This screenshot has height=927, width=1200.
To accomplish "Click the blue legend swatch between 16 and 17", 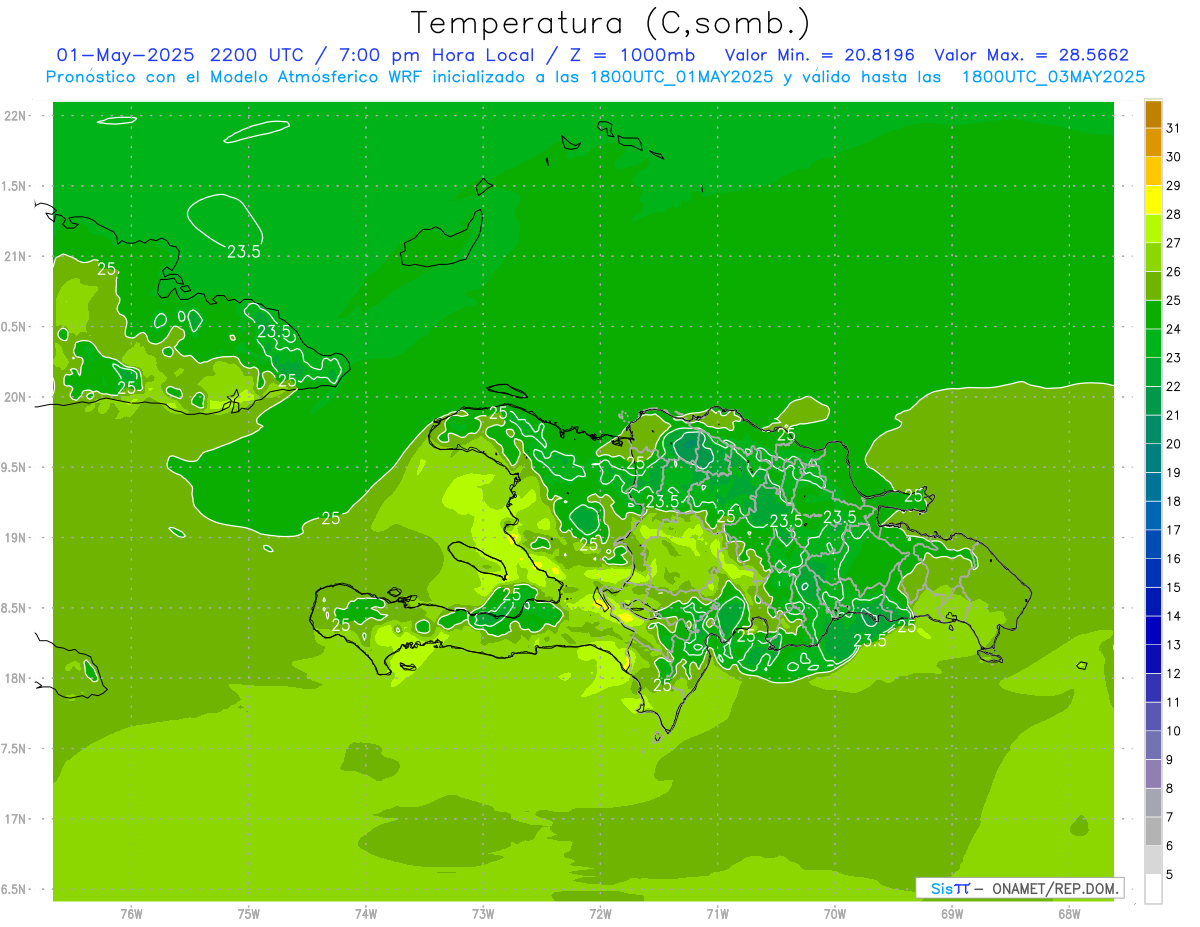I will (x=1153, y=544).
